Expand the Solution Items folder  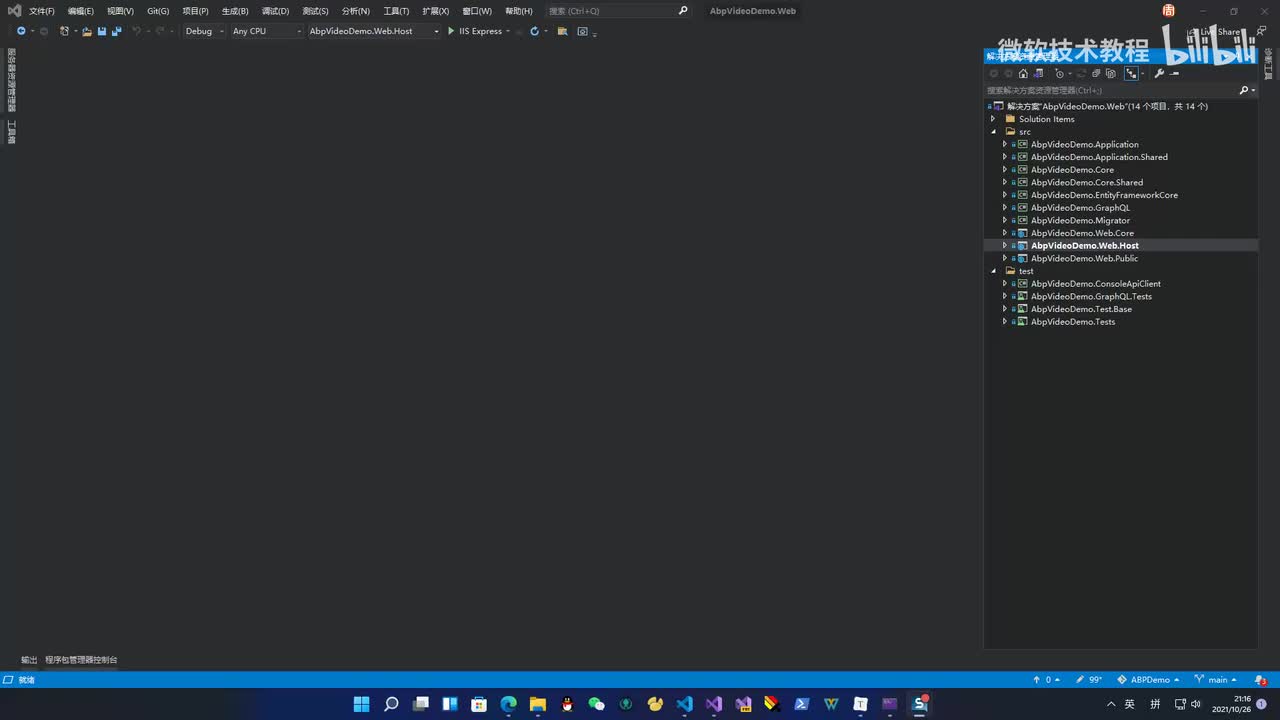(993, 119)
